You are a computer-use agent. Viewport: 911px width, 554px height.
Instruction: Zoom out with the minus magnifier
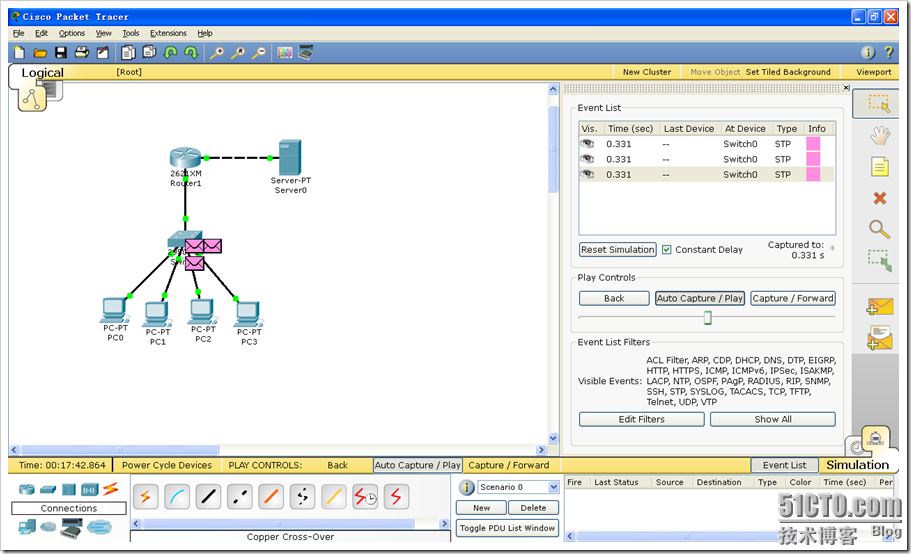(x=259, y=53)
